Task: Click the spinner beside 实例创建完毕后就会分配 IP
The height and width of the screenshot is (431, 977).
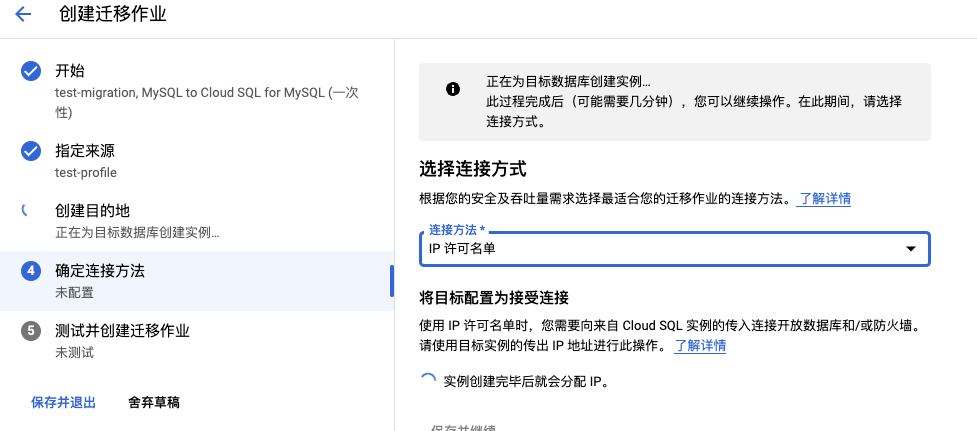Action: point(428,380)
